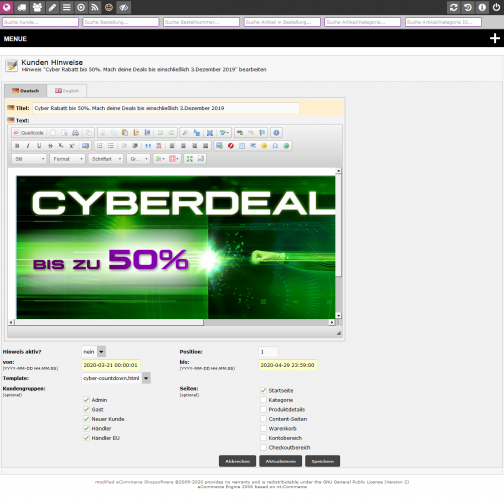The image size is (504, 500).
Task: Click the italic formatting icon
Action: tap(28, 146)
